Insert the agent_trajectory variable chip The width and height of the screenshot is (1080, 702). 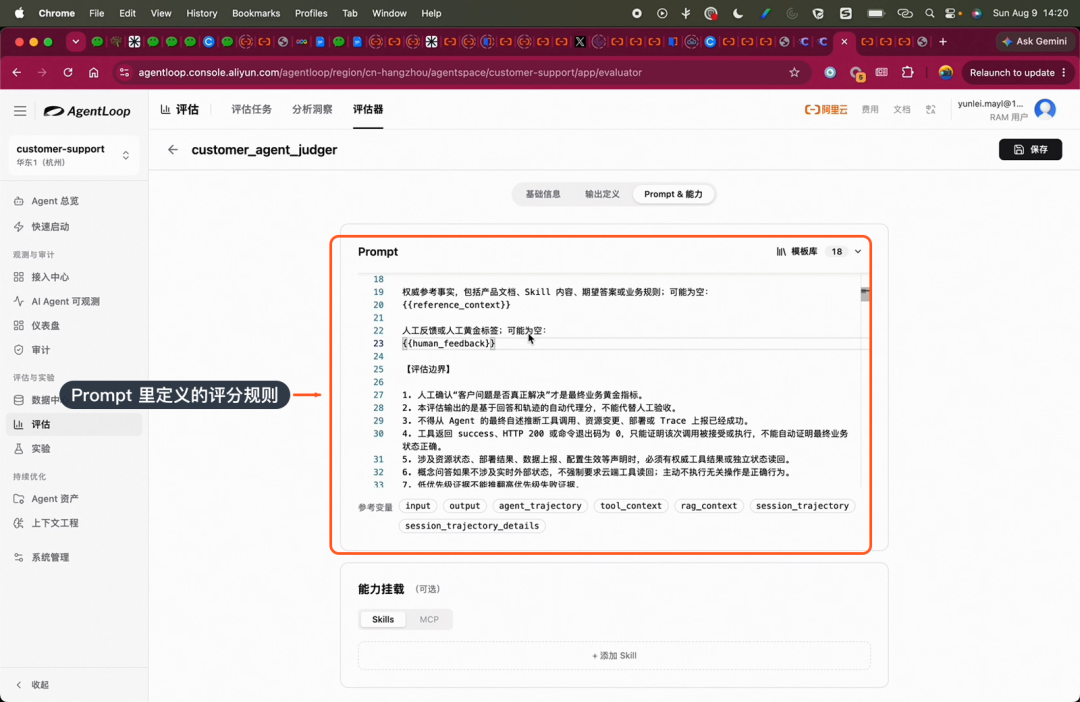[540, 506]
